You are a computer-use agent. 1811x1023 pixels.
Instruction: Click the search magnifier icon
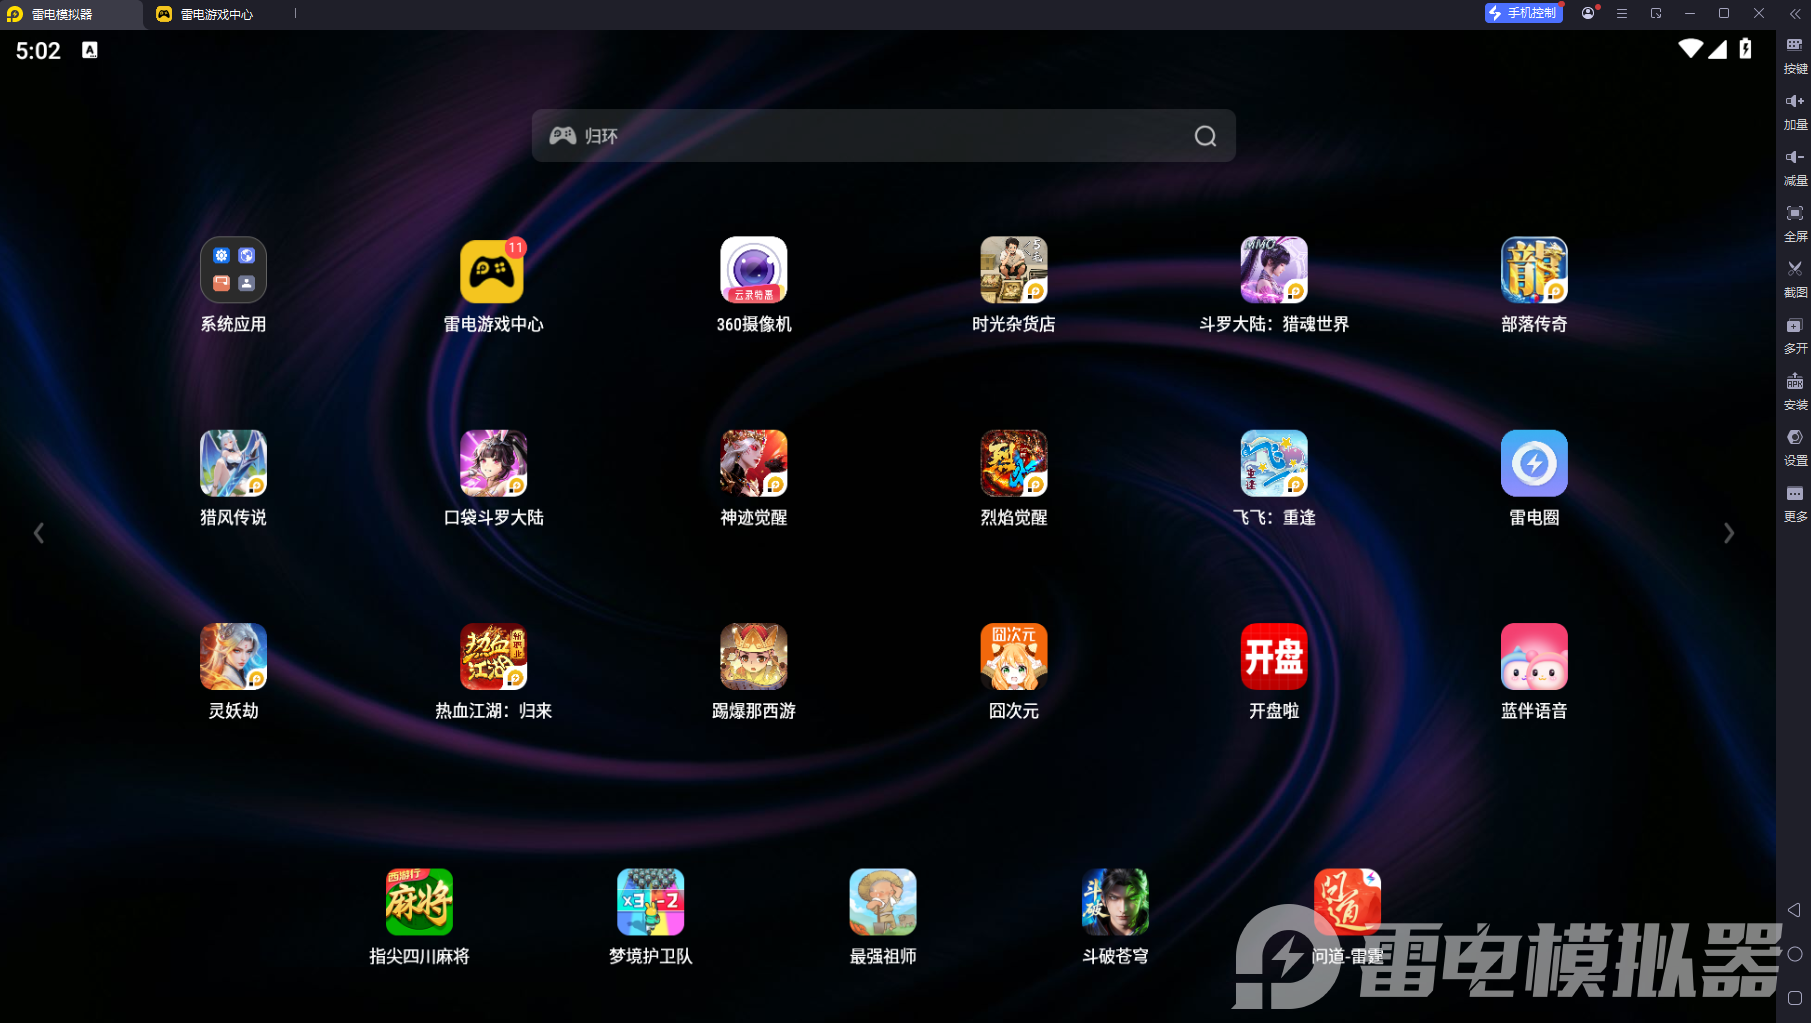click(1205, 136)
